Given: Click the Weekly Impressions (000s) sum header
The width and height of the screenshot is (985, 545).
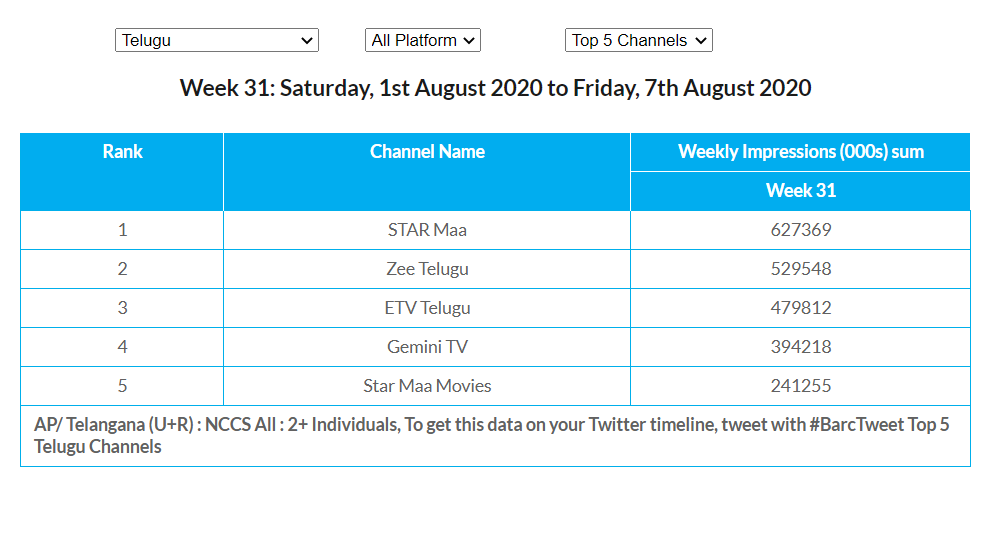Looking at the screenshot, I should coord(800,152).
